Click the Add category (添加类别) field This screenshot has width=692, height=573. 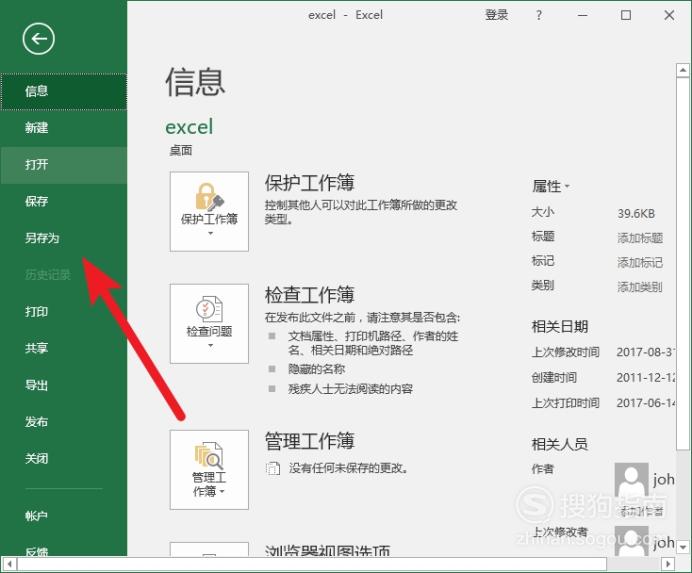(640, 287)
